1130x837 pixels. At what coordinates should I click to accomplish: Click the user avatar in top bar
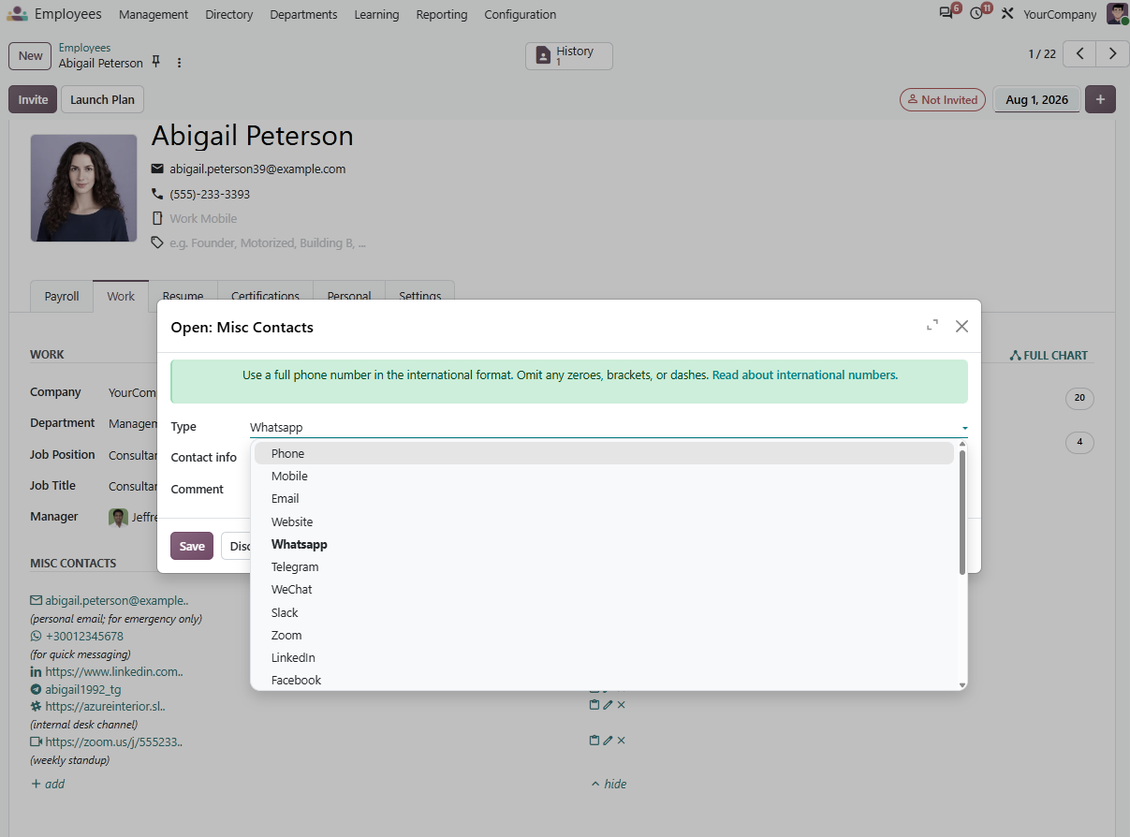click(1117, 14)
